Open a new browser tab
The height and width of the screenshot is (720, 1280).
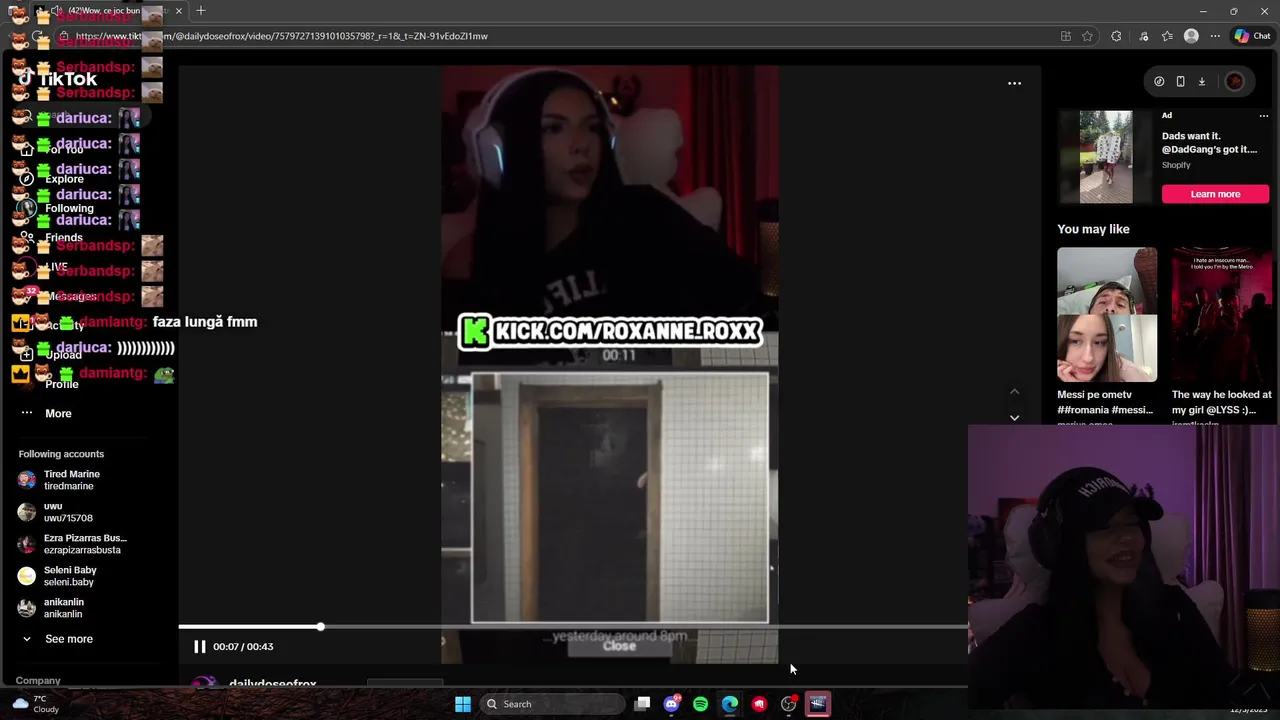(x=201, y=11)
